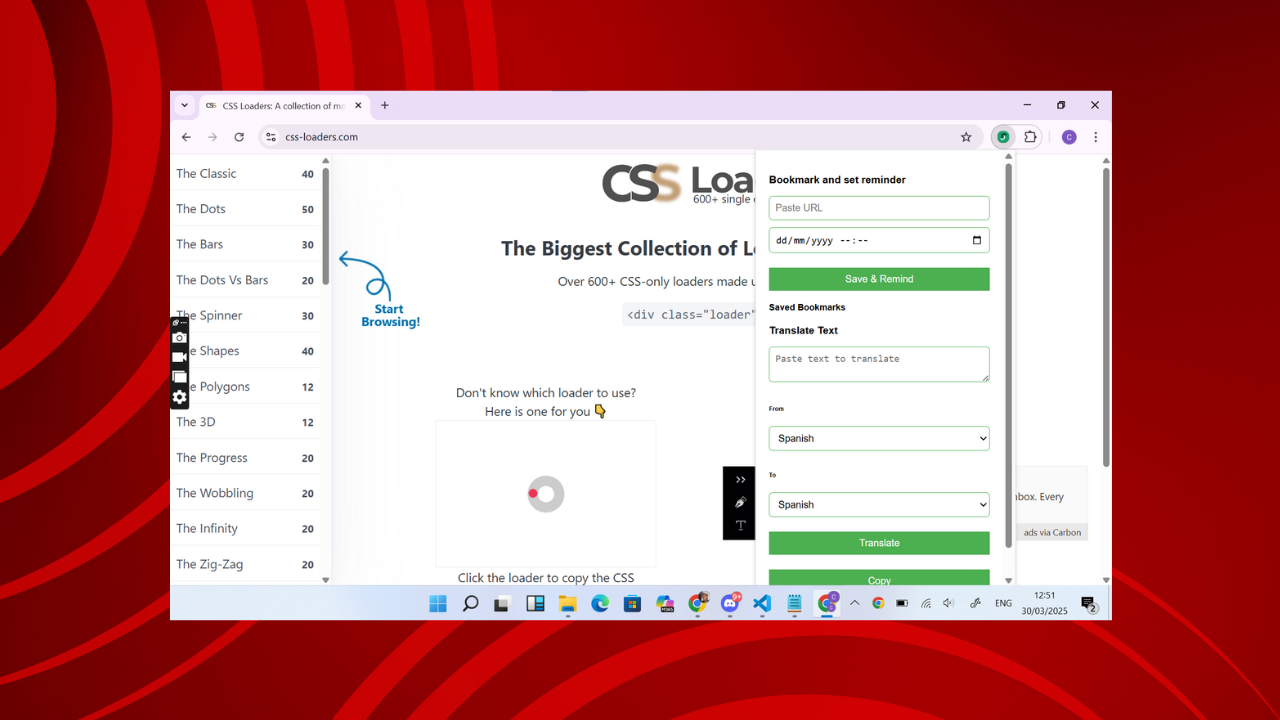Click the green extension icon in Chrome toolbar
This screenshot has height=720, width=1280.
1003,137
